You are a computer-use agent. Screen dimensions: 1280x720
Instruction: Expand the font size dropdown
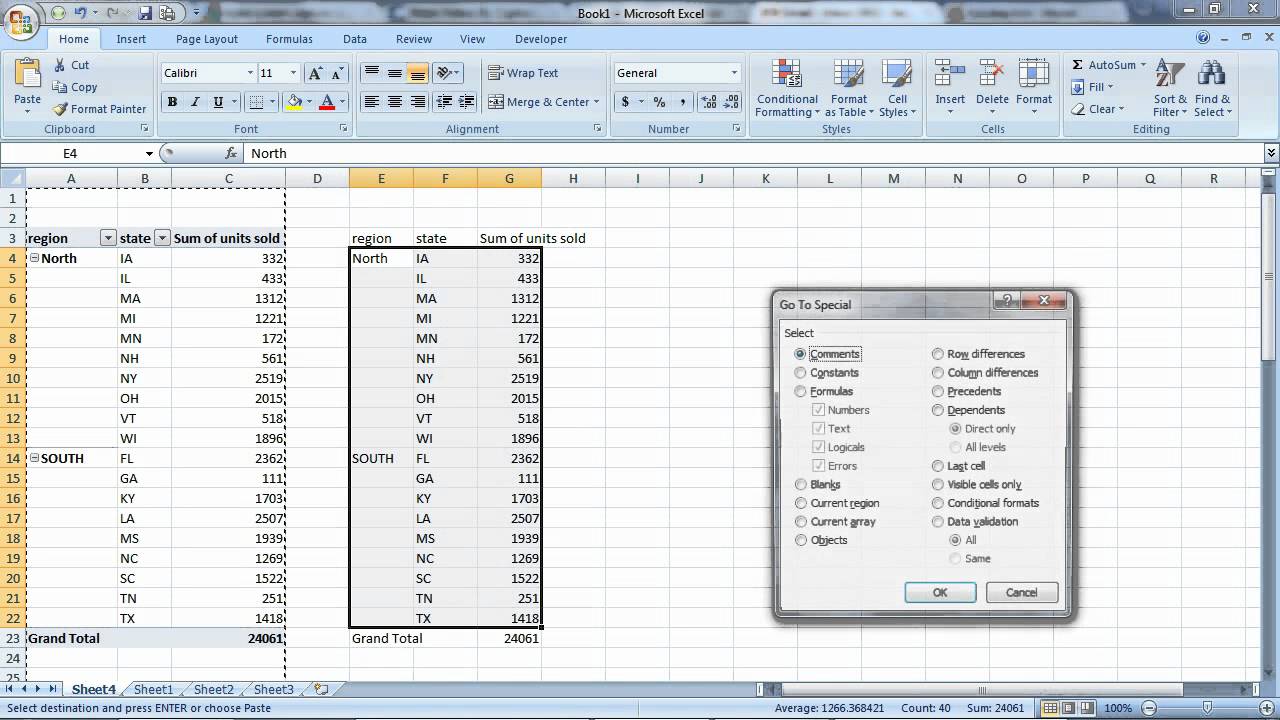point(293,73)
